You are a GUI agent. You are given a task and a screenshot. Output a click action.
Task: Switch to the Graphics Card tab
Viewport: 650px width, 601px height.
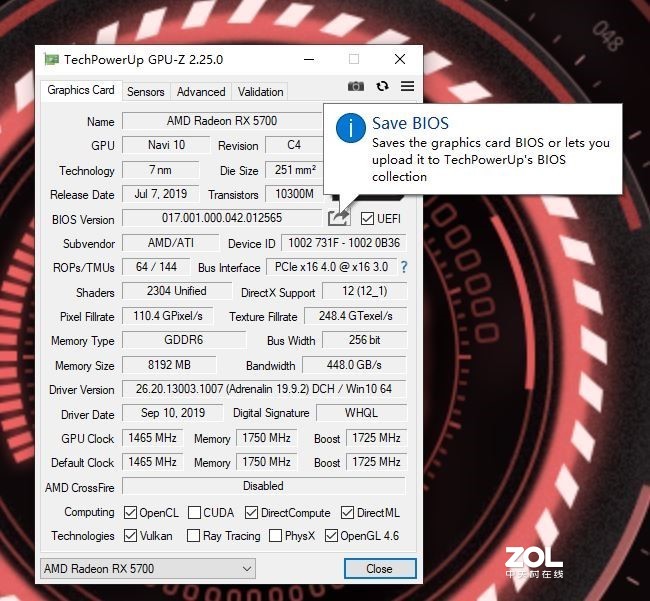point(81,90)
